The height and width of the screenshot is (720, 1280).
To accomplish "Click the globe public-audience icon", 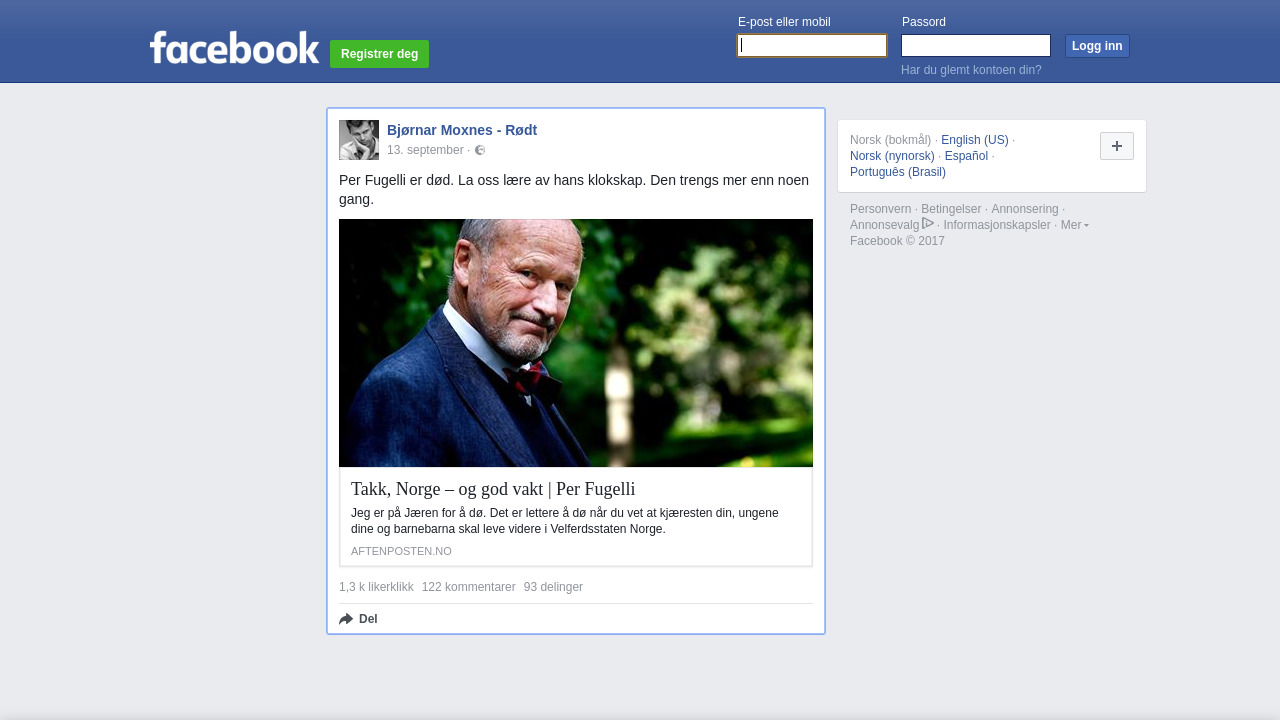I will pos(480,150).
